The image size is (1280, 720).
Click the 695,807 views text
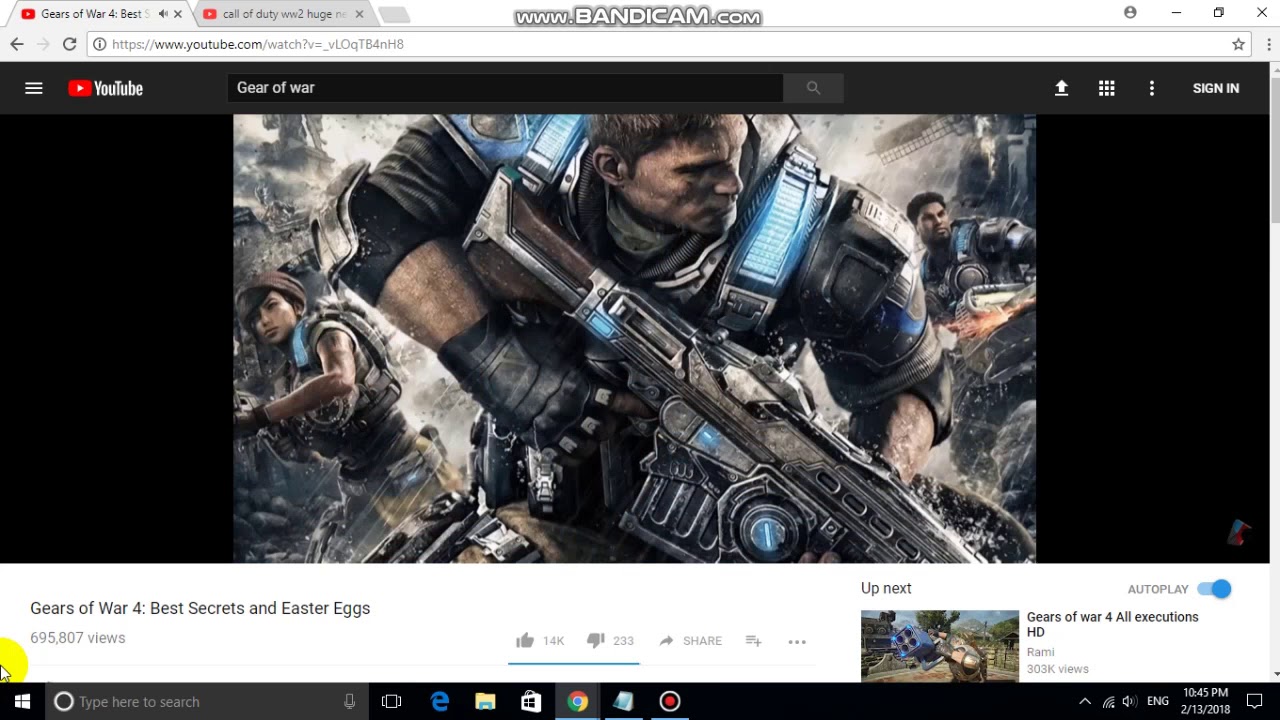point(78,638)
